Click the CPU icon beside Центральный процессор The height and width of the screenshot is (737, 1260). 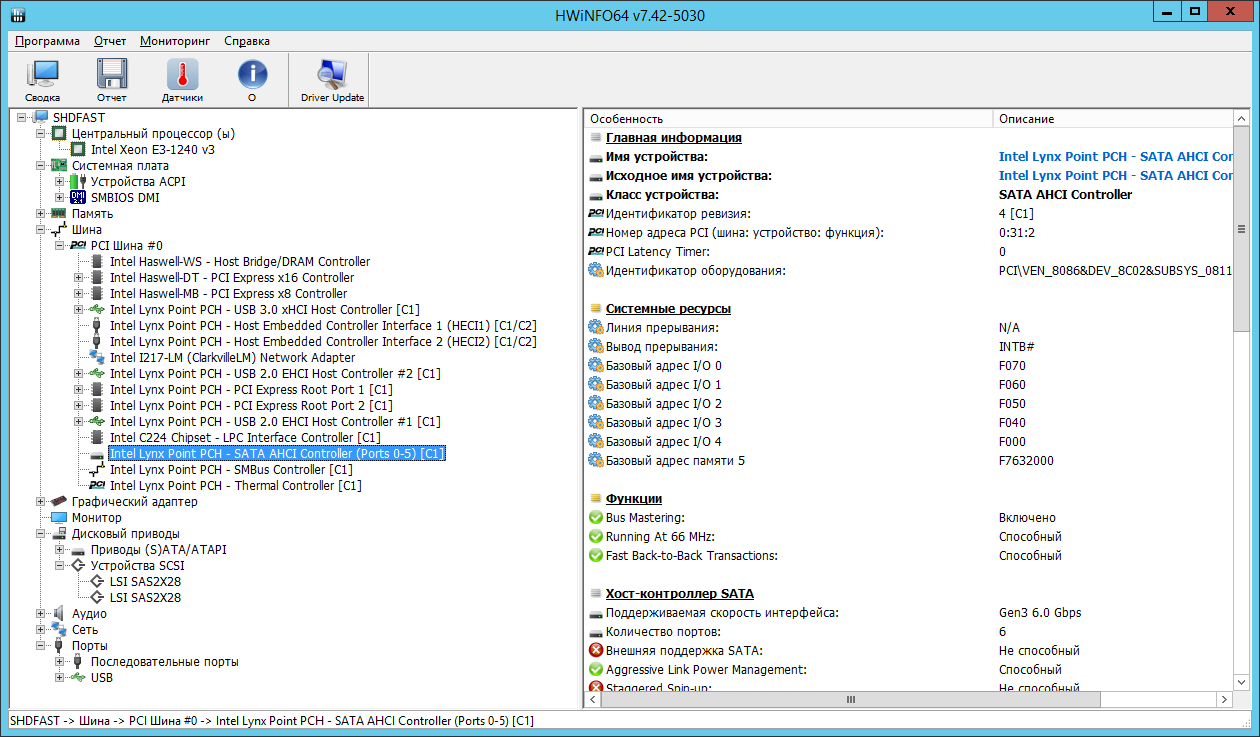(x=59, y=134)
